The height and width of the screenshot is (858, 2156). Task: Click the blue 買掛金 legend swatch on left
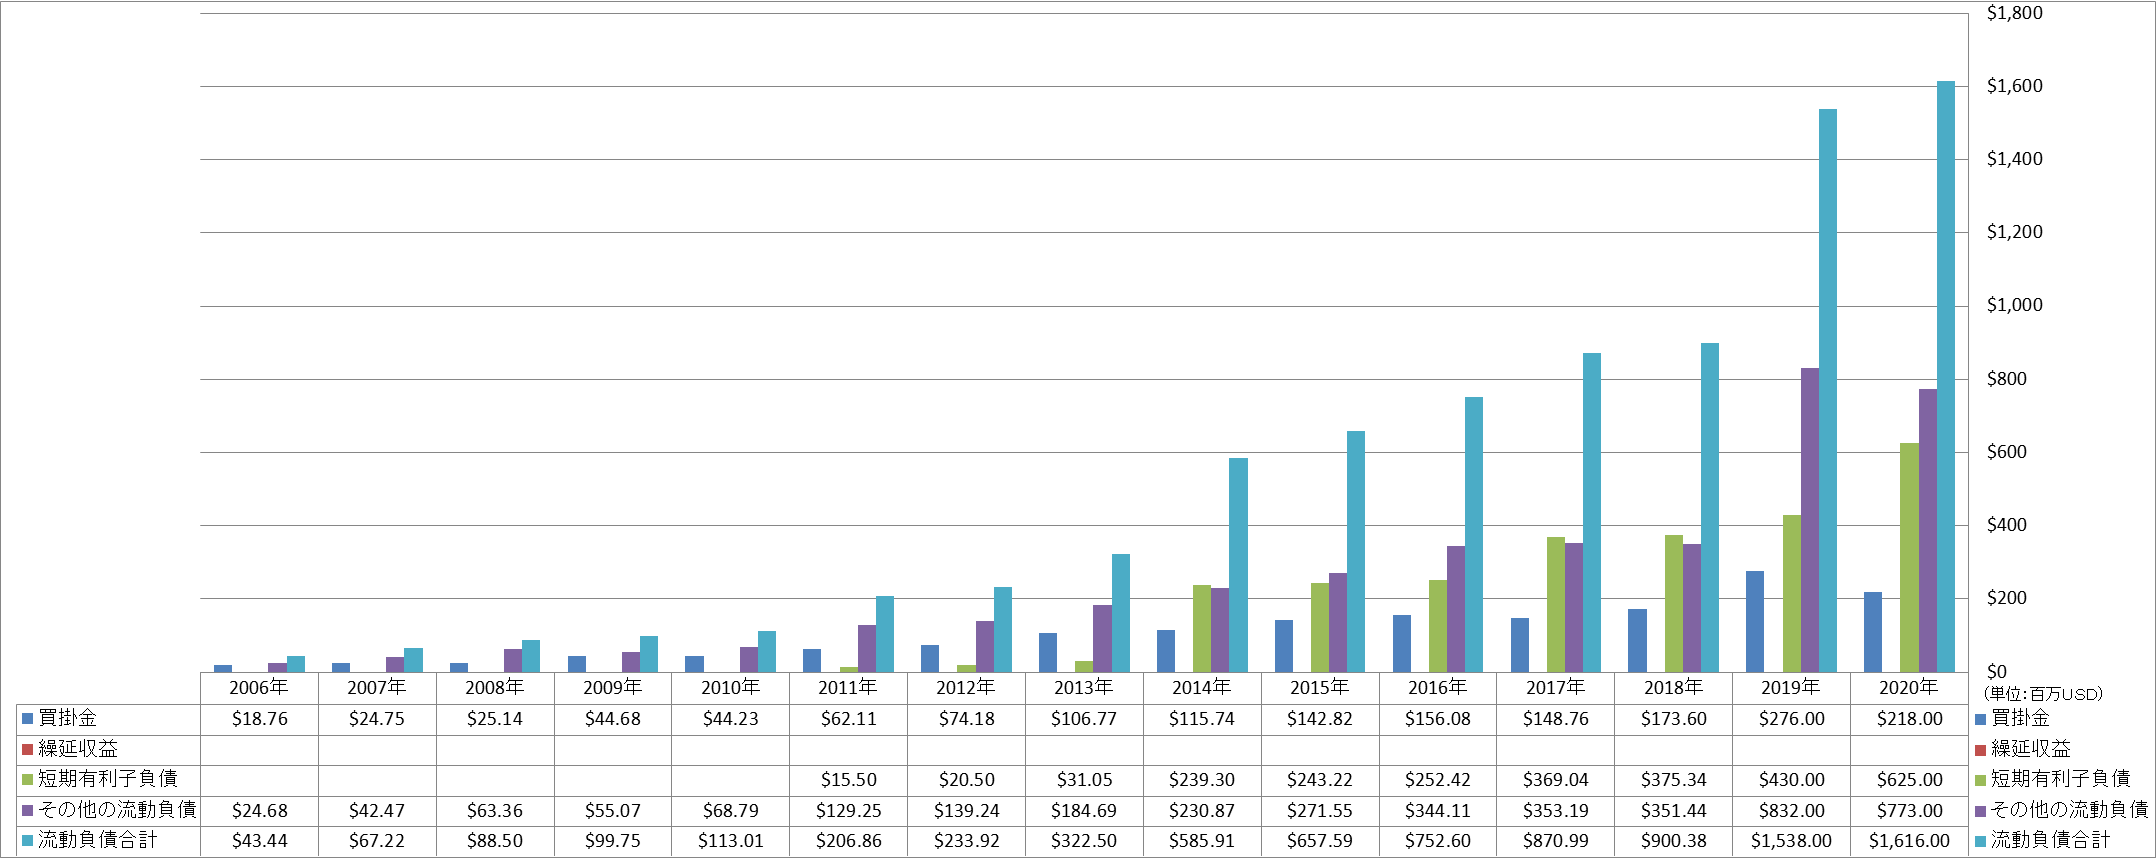[x=28, y=718]
